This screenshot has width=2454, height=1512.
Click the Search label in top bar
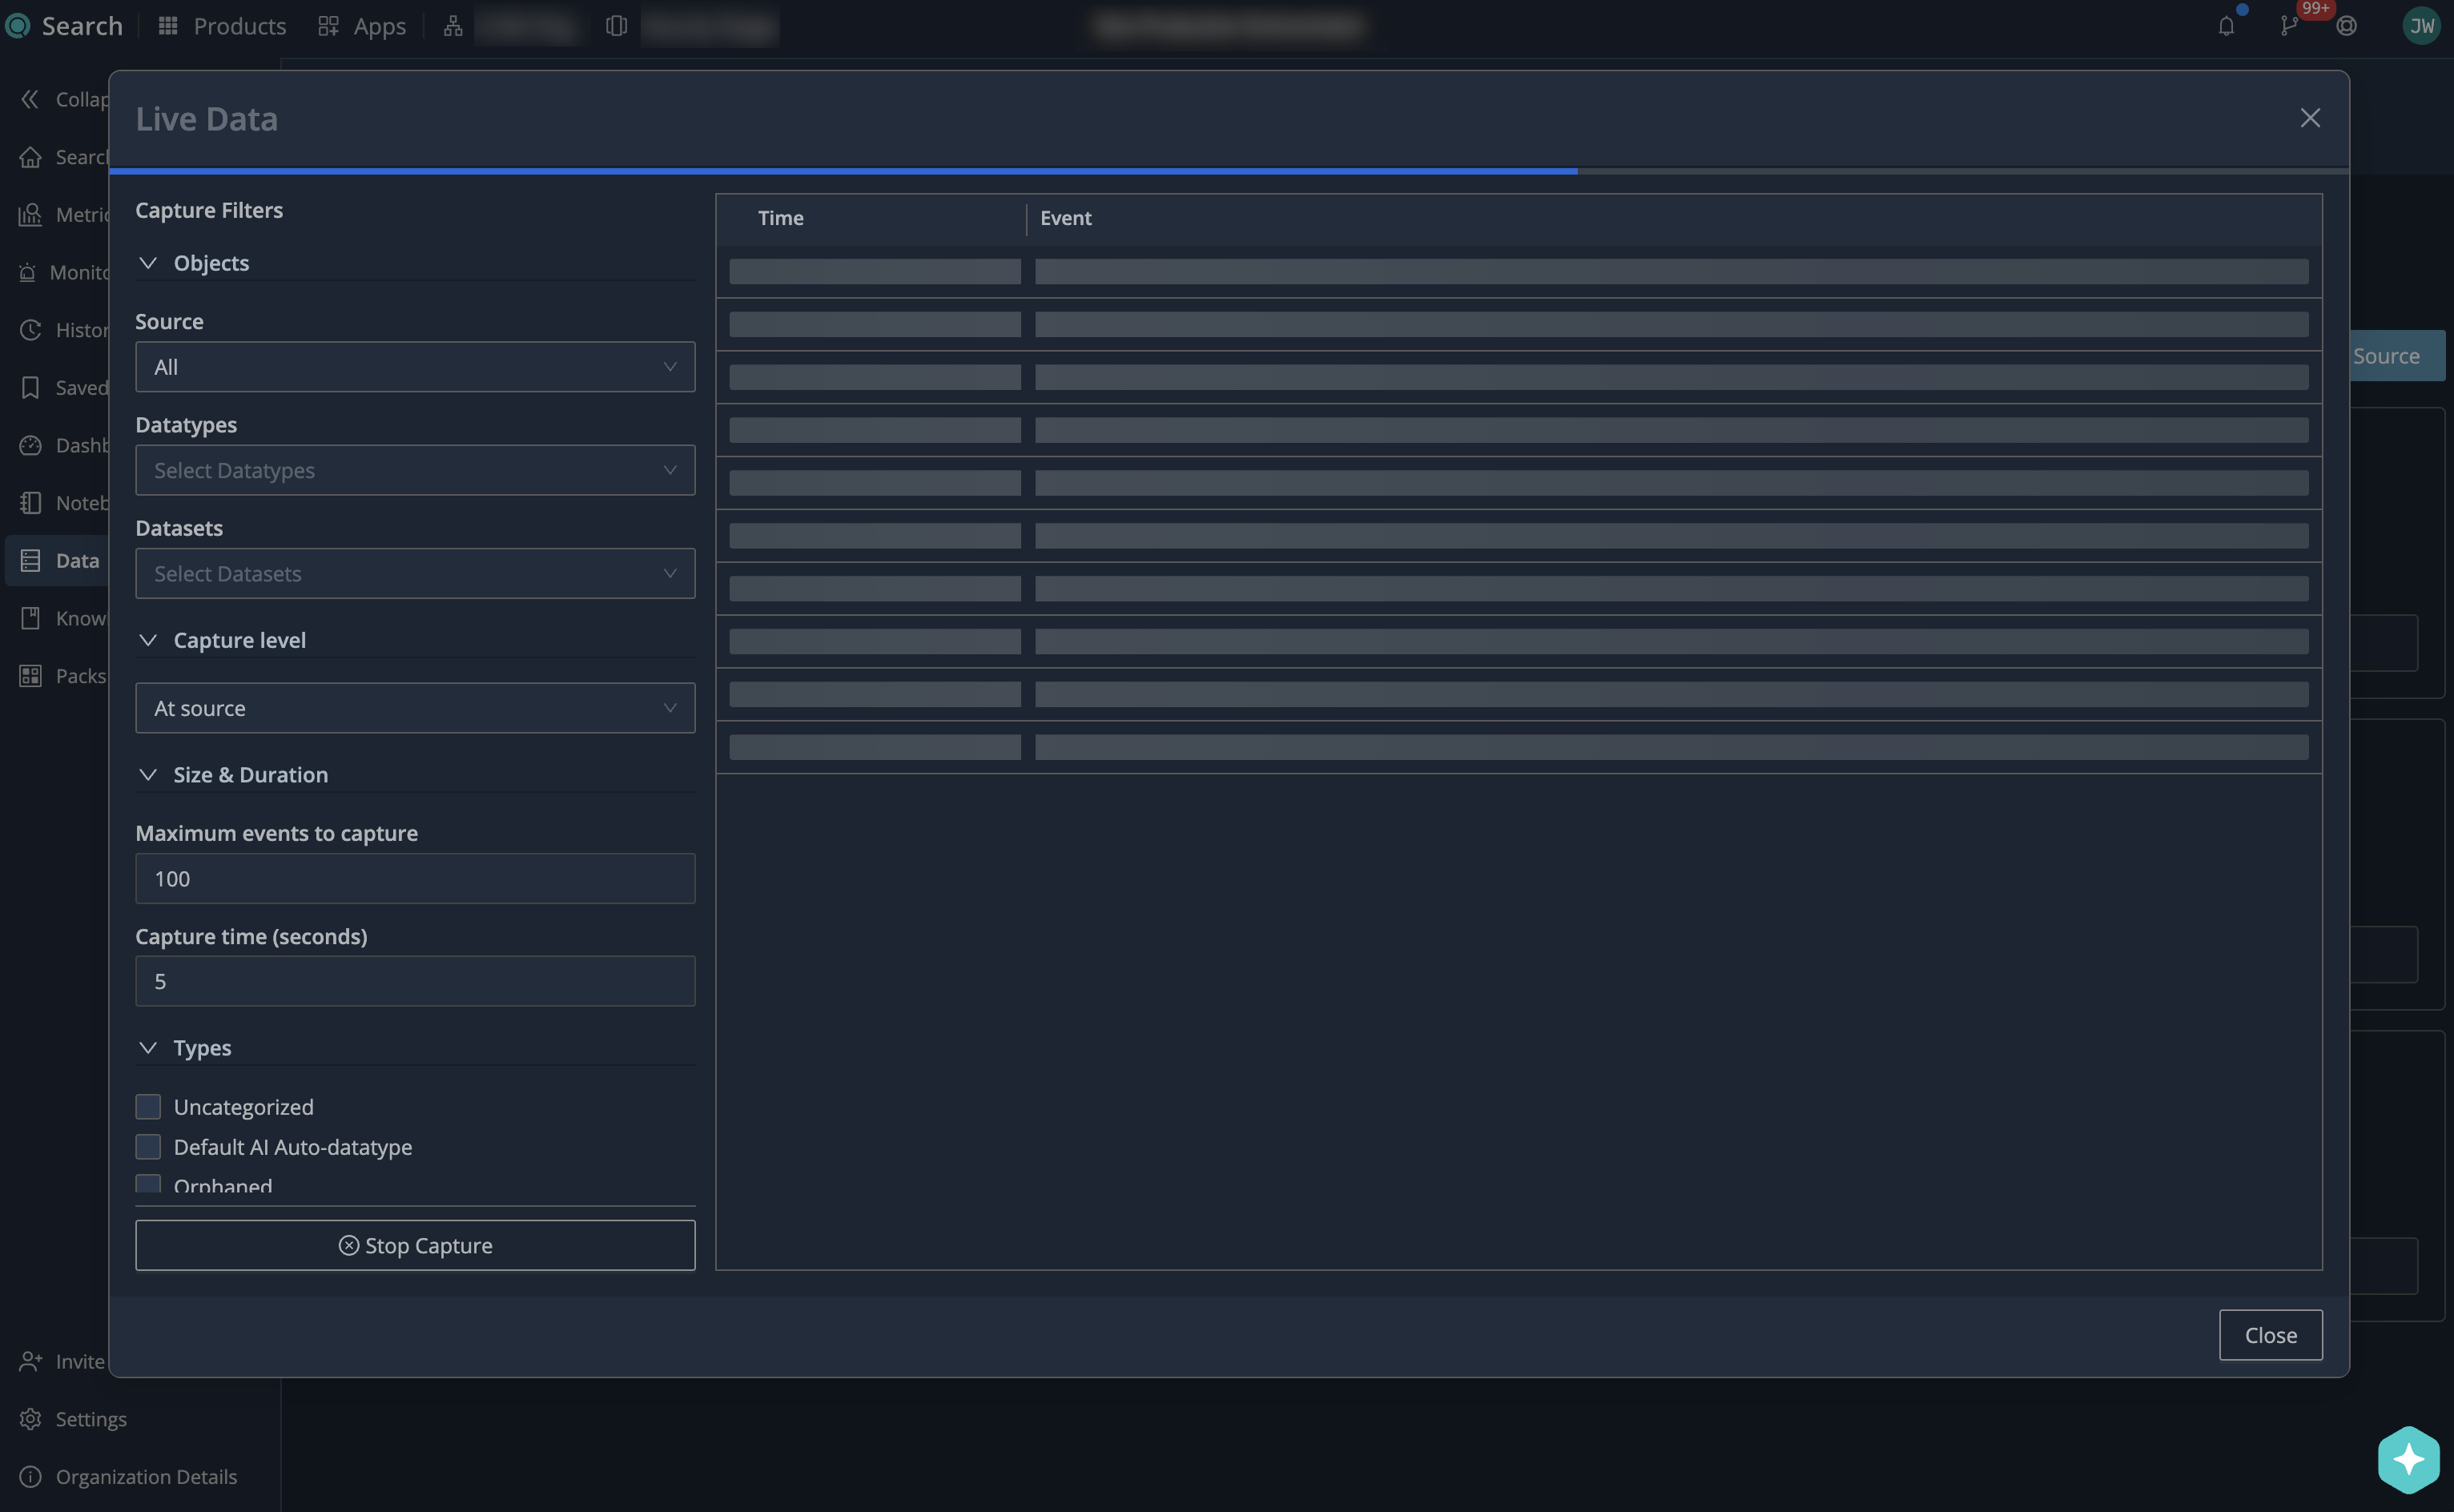pos(82,25)
